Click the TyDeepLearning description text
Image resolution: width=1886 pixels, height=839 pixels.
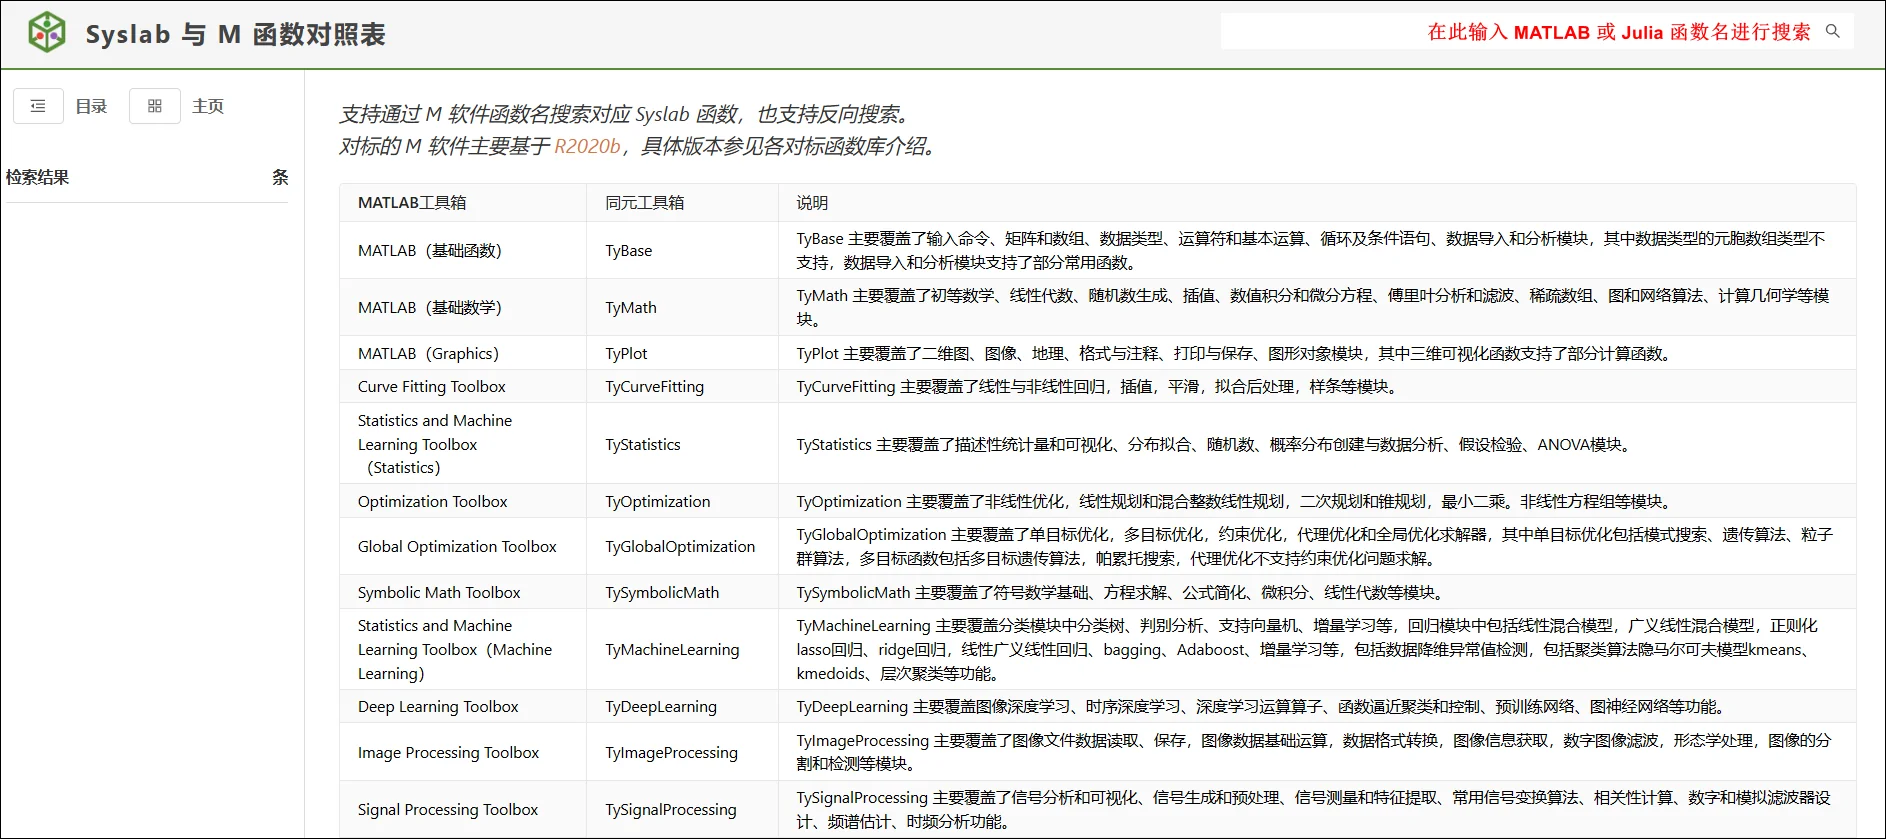tap(1263, 706)
